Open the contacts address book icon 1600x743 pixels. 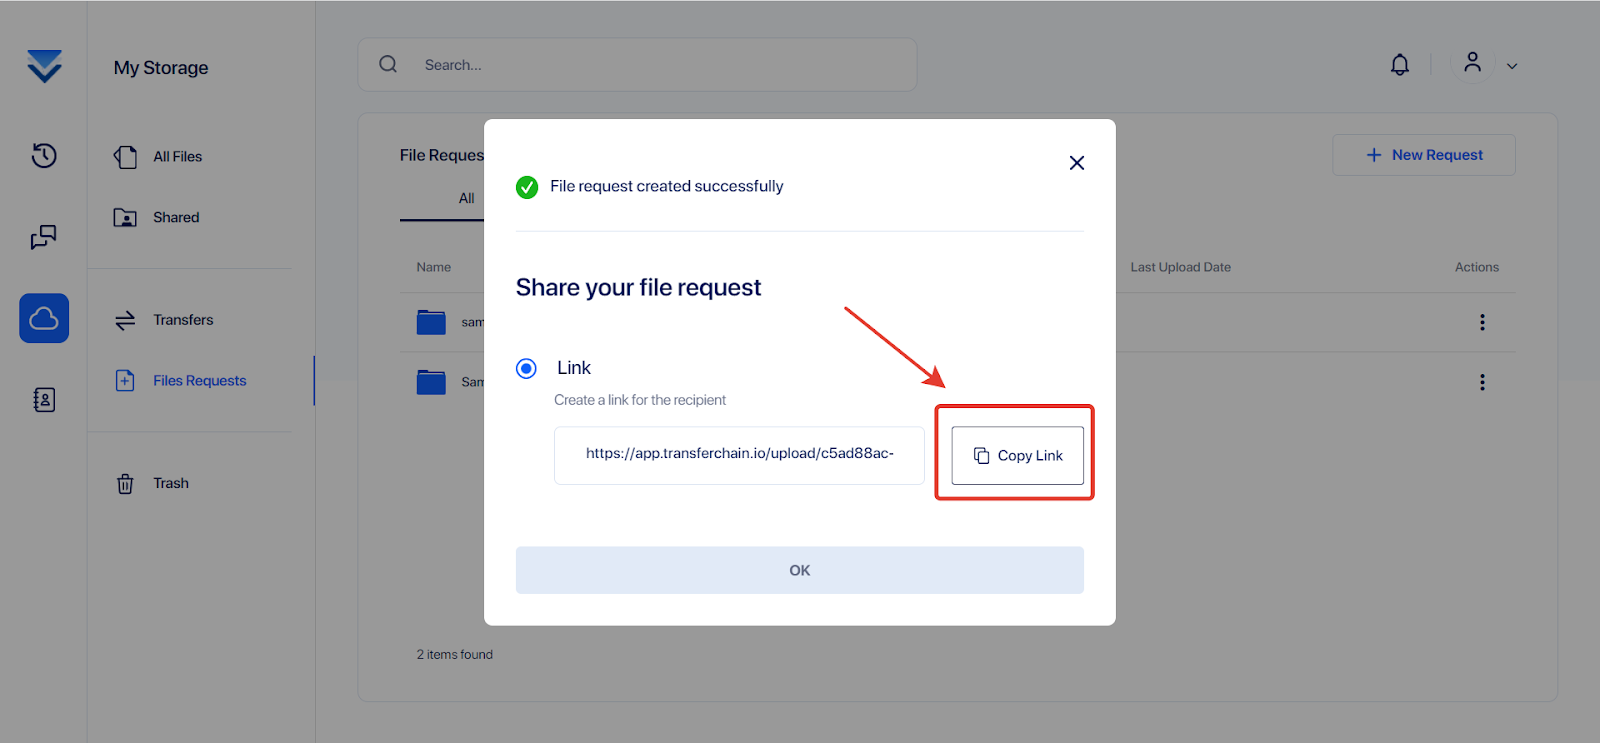point(44,400)
